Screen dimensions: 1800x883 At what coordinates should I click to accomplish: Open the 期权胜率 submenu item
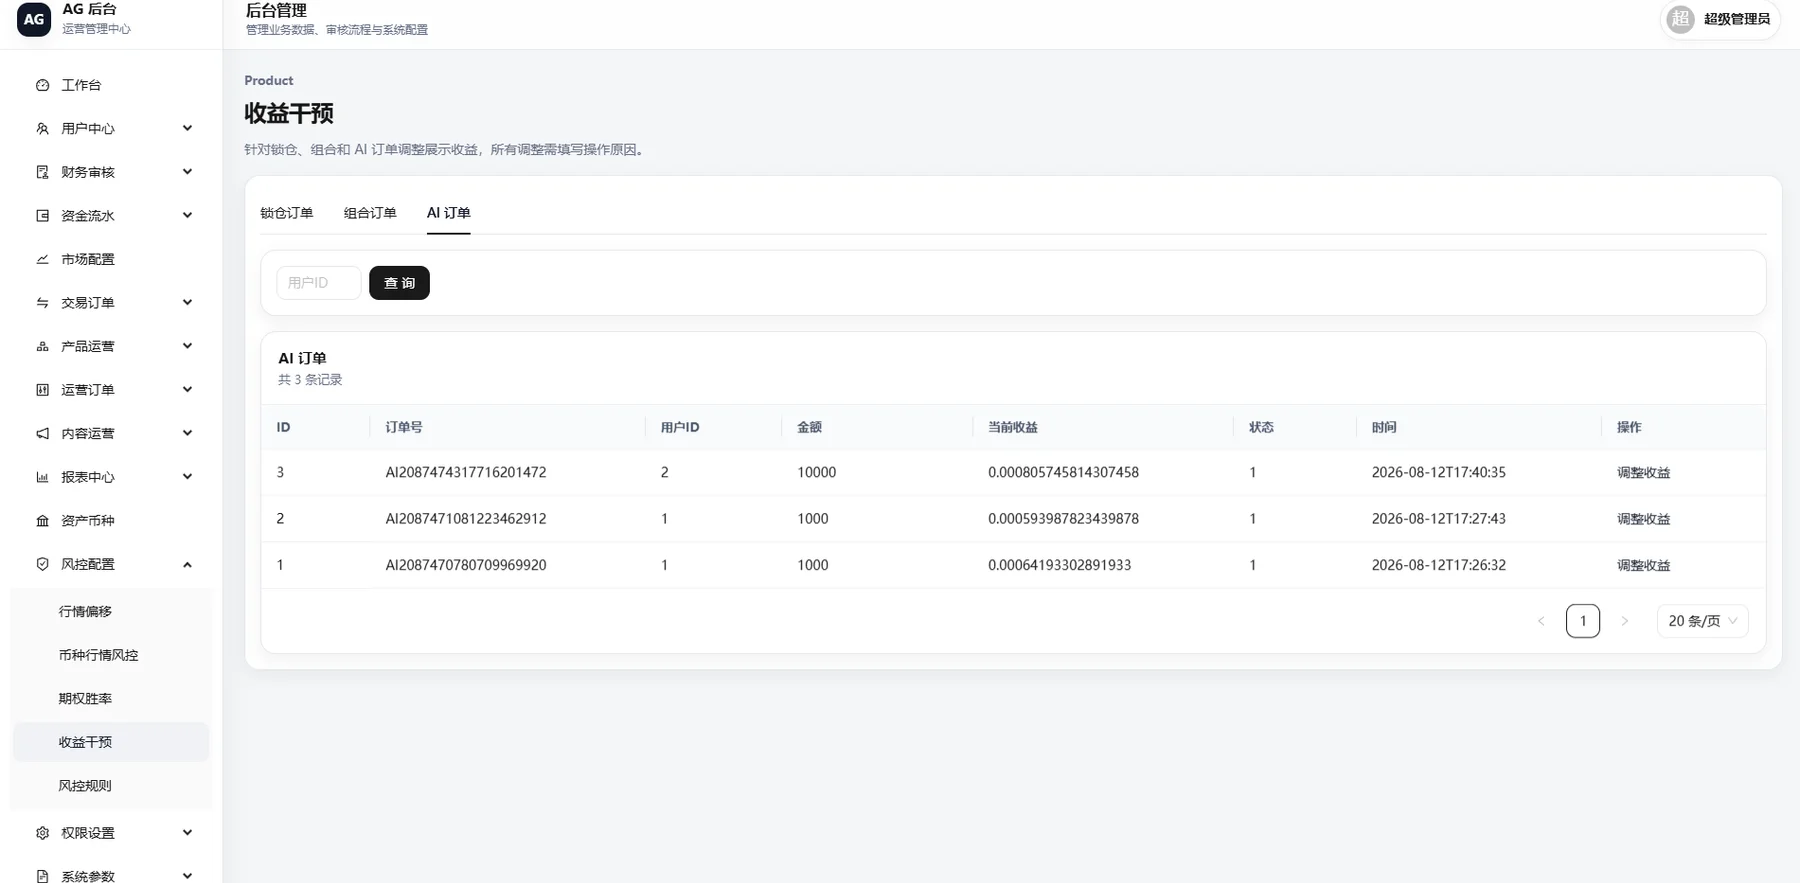85,699
